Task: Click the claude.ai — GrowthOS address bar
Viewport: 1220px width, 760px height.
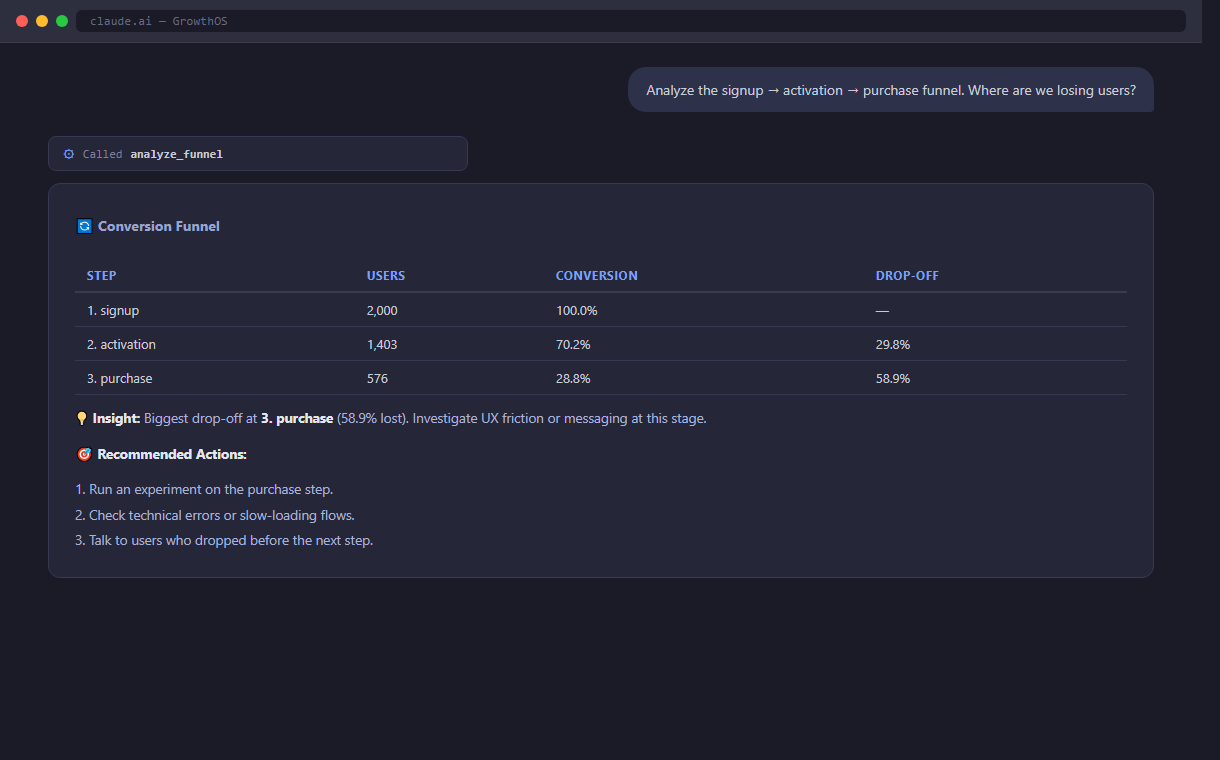Action: click(631, 21)
